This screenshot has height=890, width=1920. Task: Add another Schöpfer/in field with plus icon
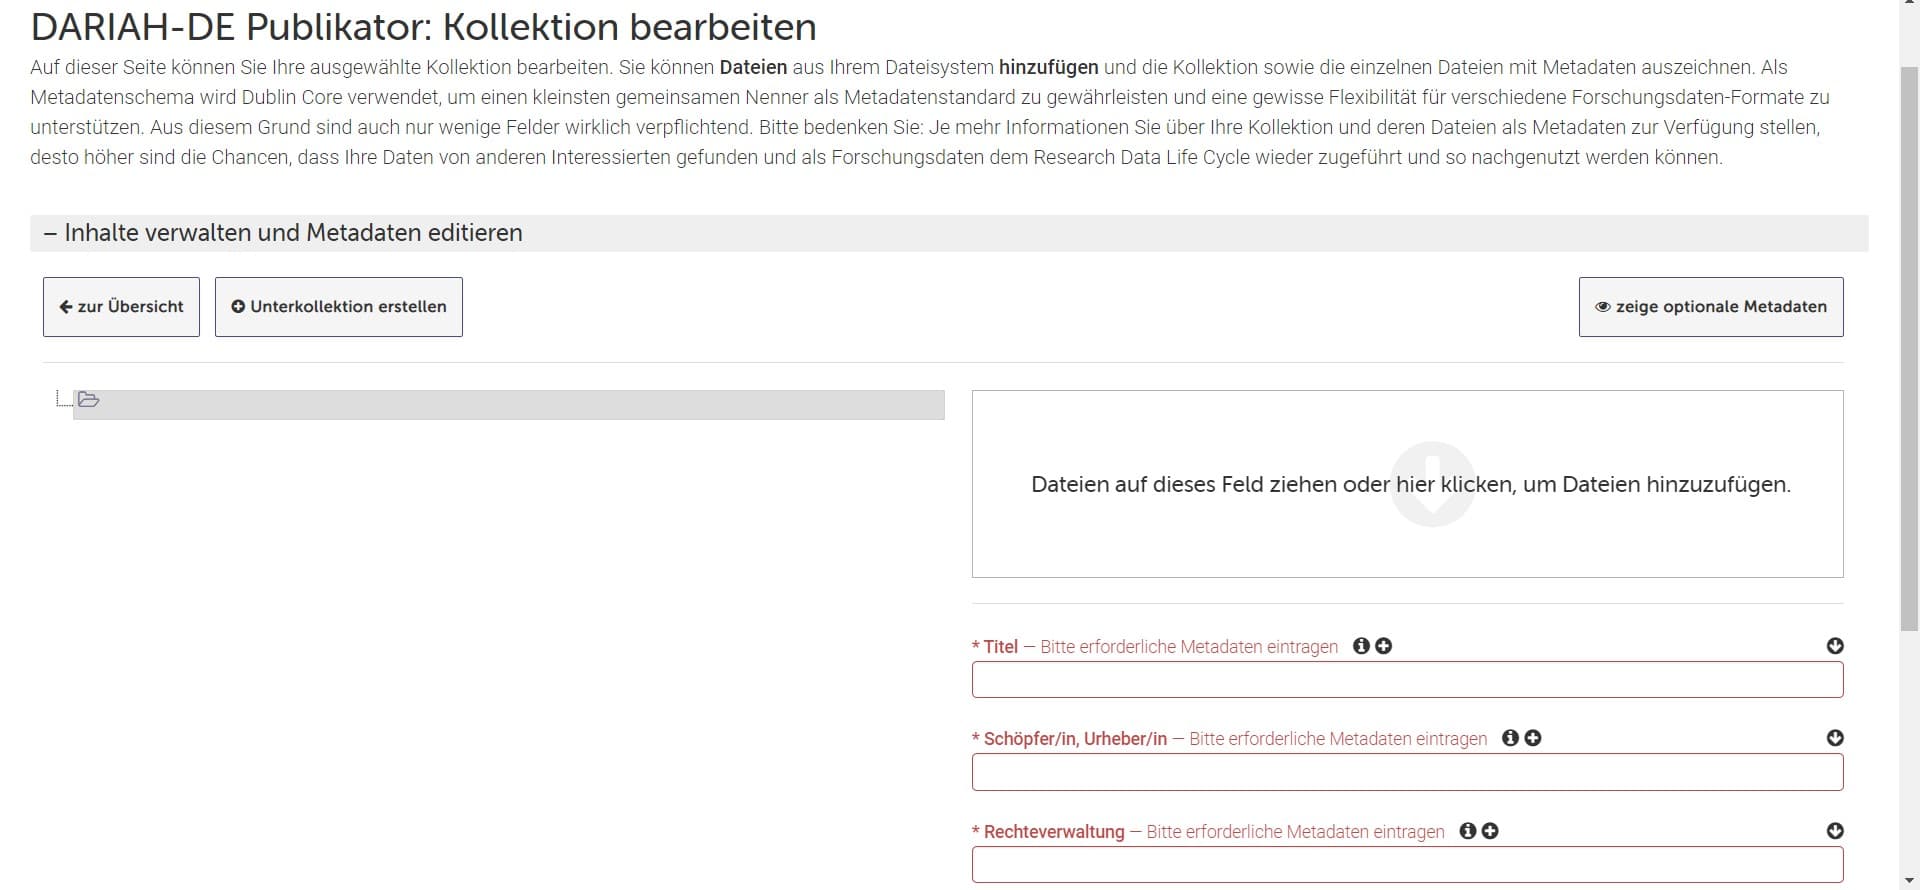pyautogui.click(x=1533, y=738)
